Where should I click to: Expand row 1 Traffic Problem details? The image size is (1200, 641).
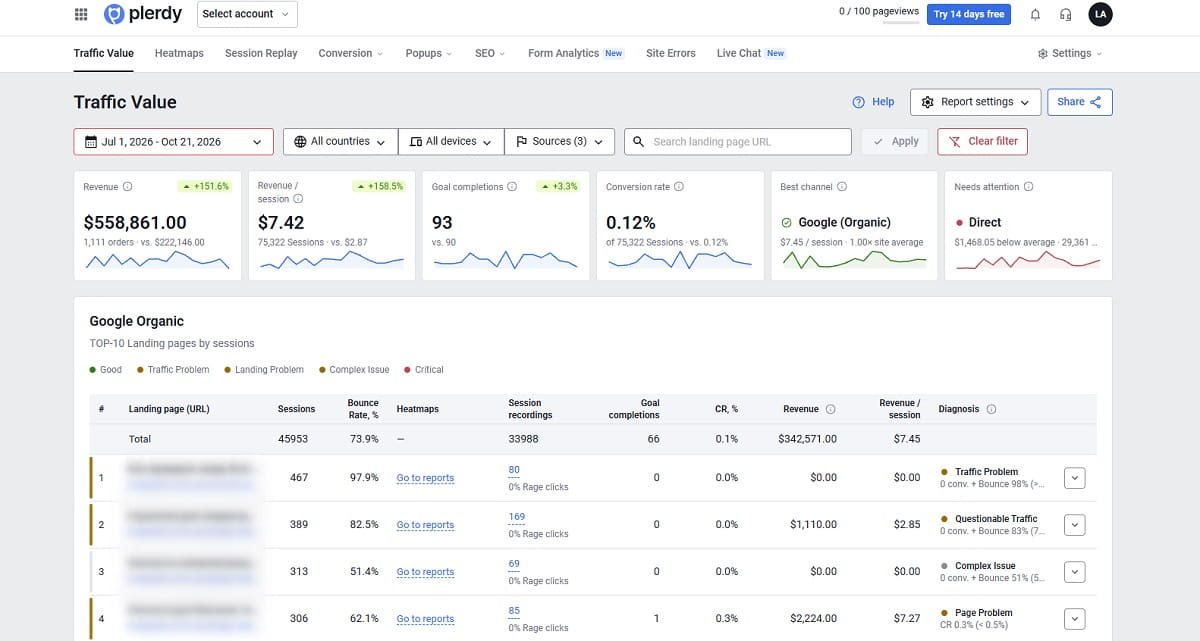pyautogui.click(x=1075, y=478)
